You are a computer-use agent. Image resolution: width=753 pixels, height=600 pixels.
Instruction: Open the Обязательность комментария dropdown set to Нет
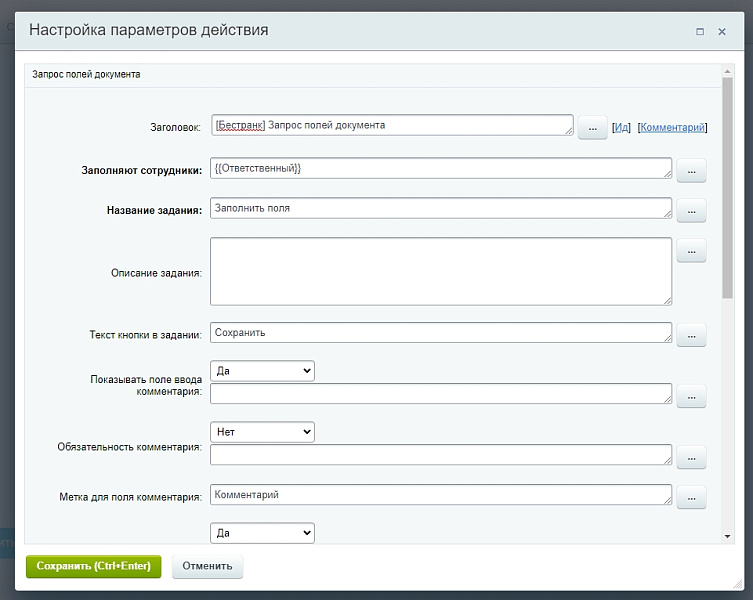pos(262,432)
